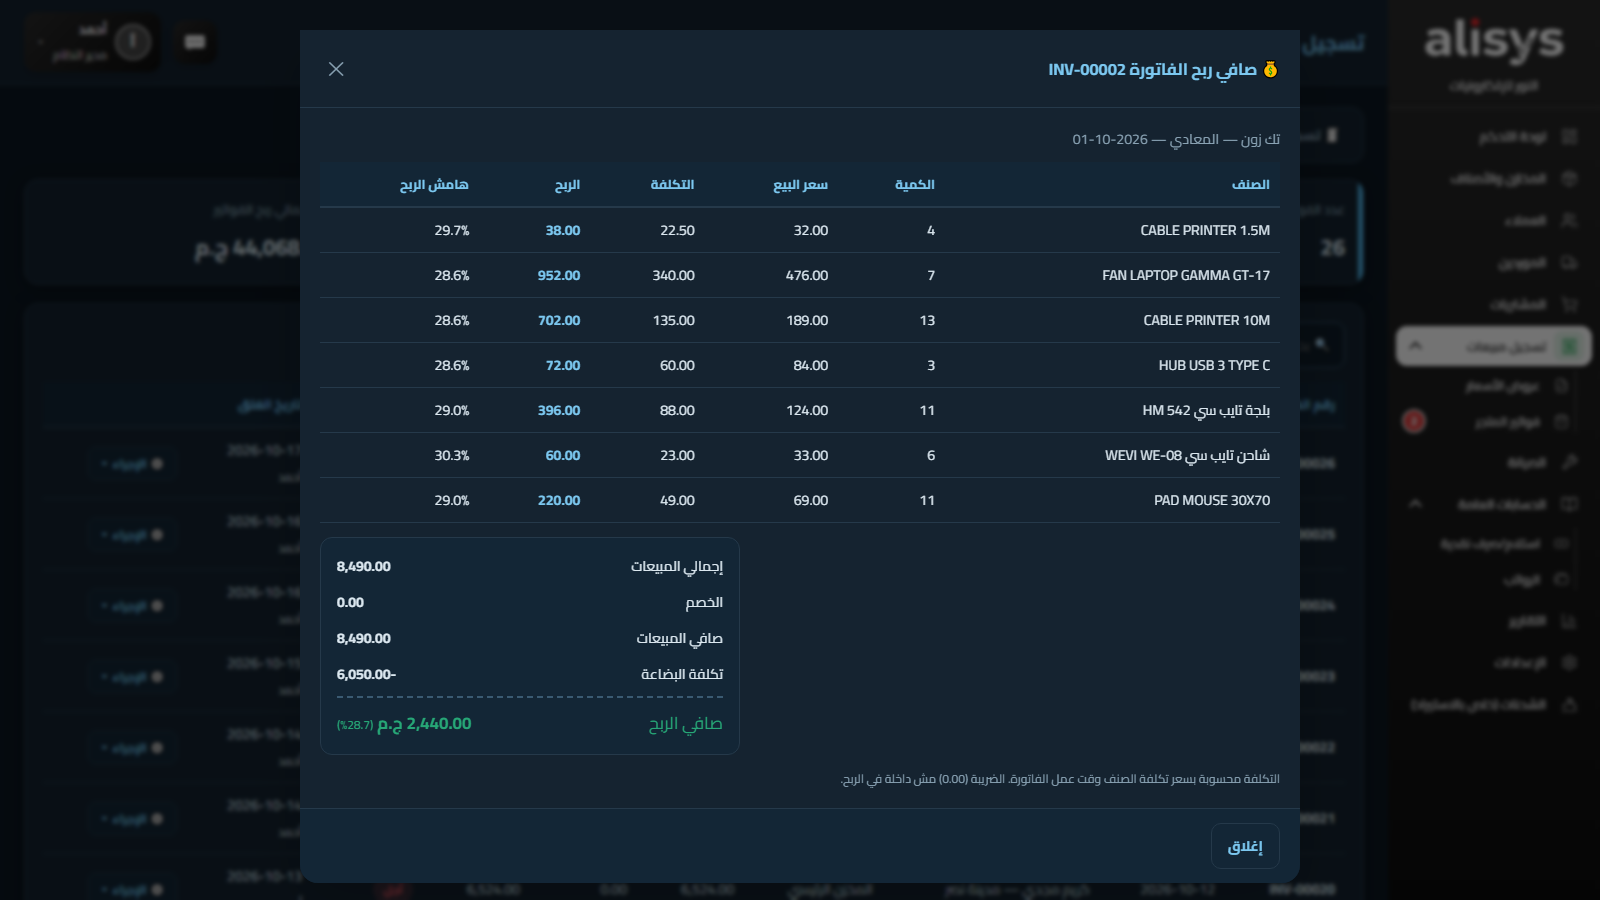Click the سعر البيع column header

tap(800, 184)
